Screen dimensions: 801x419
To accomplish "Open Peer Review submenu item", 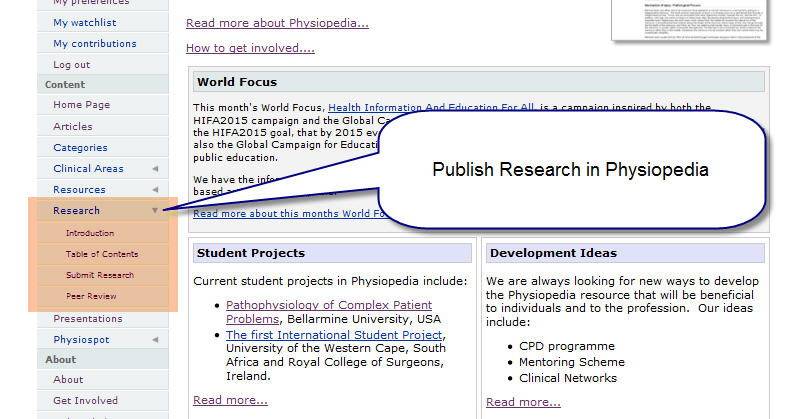I will point(91,296).
